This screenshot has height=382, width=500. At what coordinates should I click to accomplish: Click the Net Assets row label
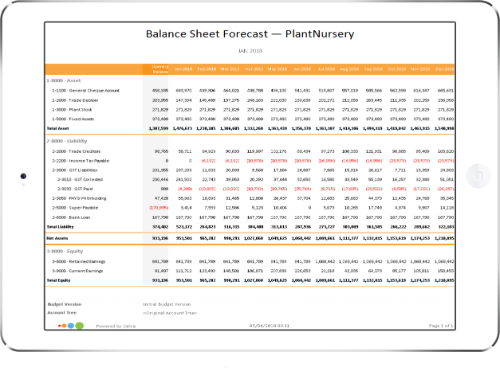(57, 238)
